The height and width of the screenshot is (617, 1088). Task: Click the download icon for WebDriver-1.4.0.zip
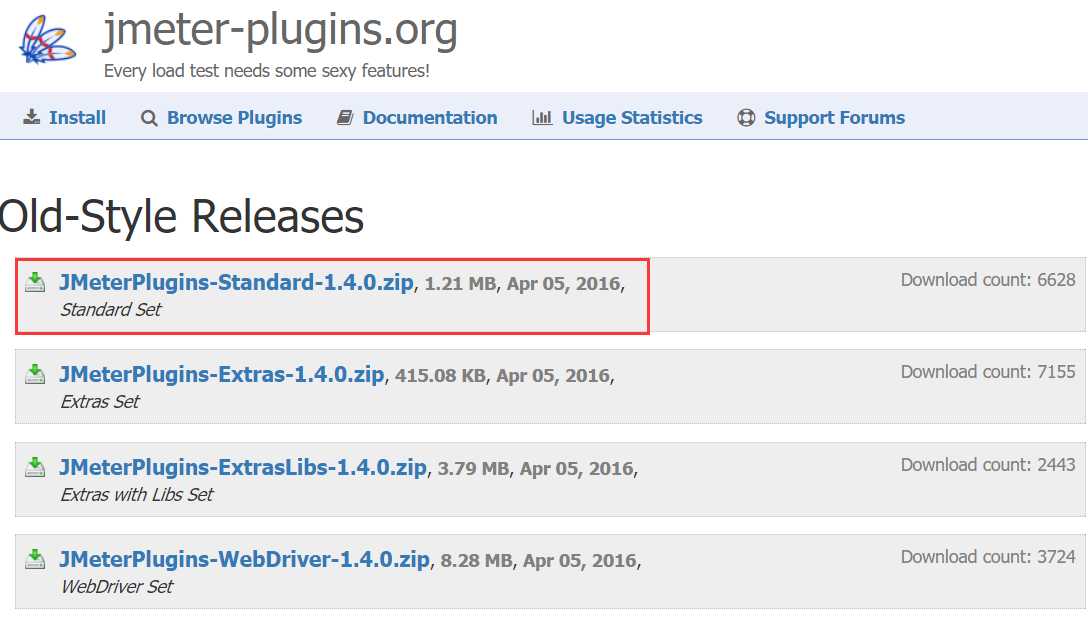[x=35, y=559]
